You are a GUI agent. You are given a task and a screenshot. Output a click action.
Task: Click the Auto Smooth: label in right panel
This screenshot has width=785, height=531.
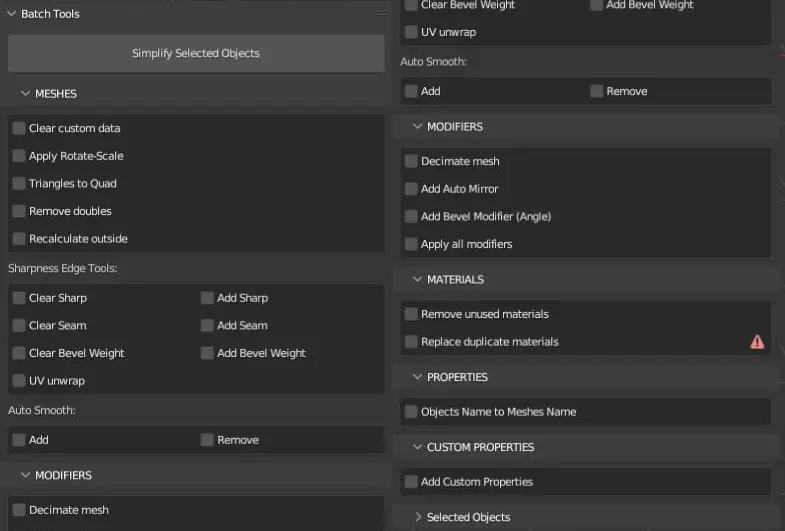point(434,62)
